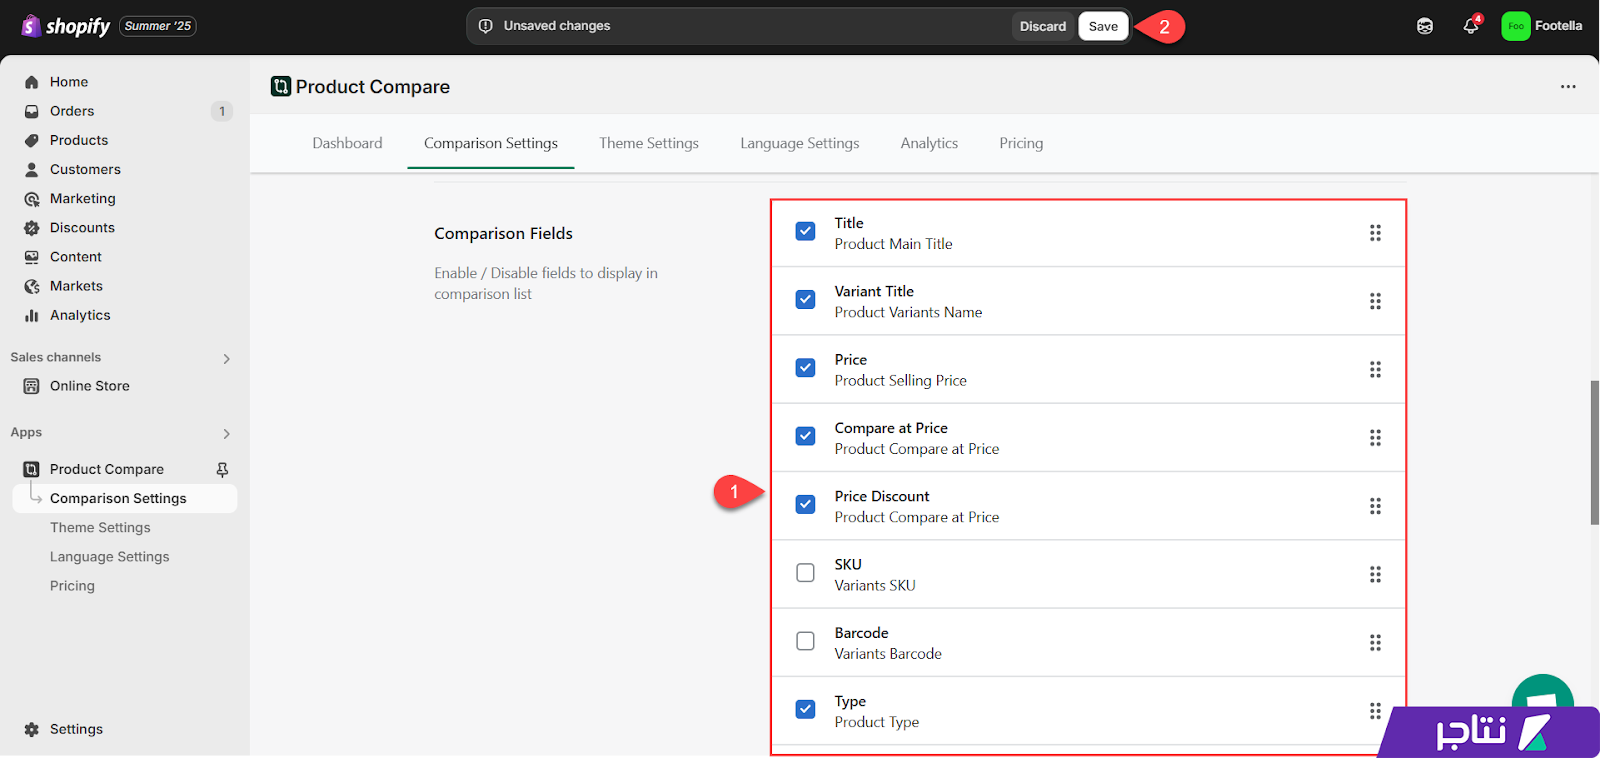Uncheck the Compare at Price checkbox
The width and height of the screenshot is (1600, 758).
[805, 436]
